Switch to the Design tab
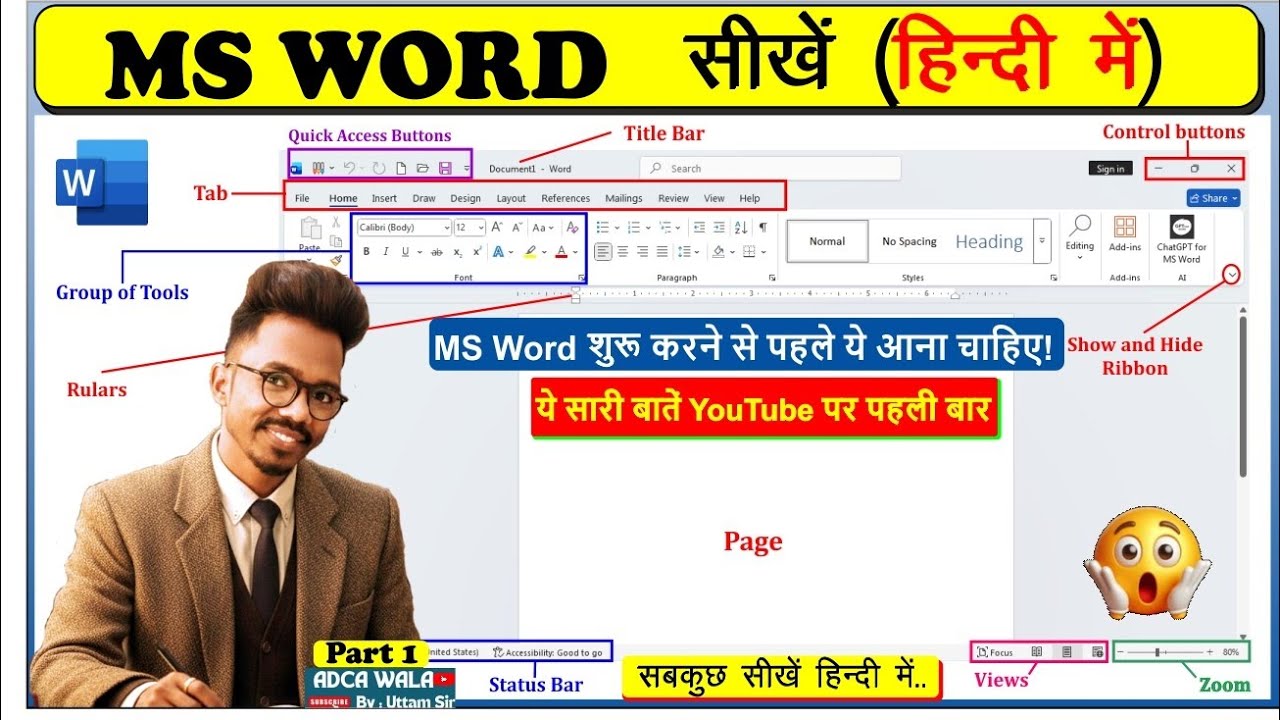1280x720 pixels. (x=466, y=198)
